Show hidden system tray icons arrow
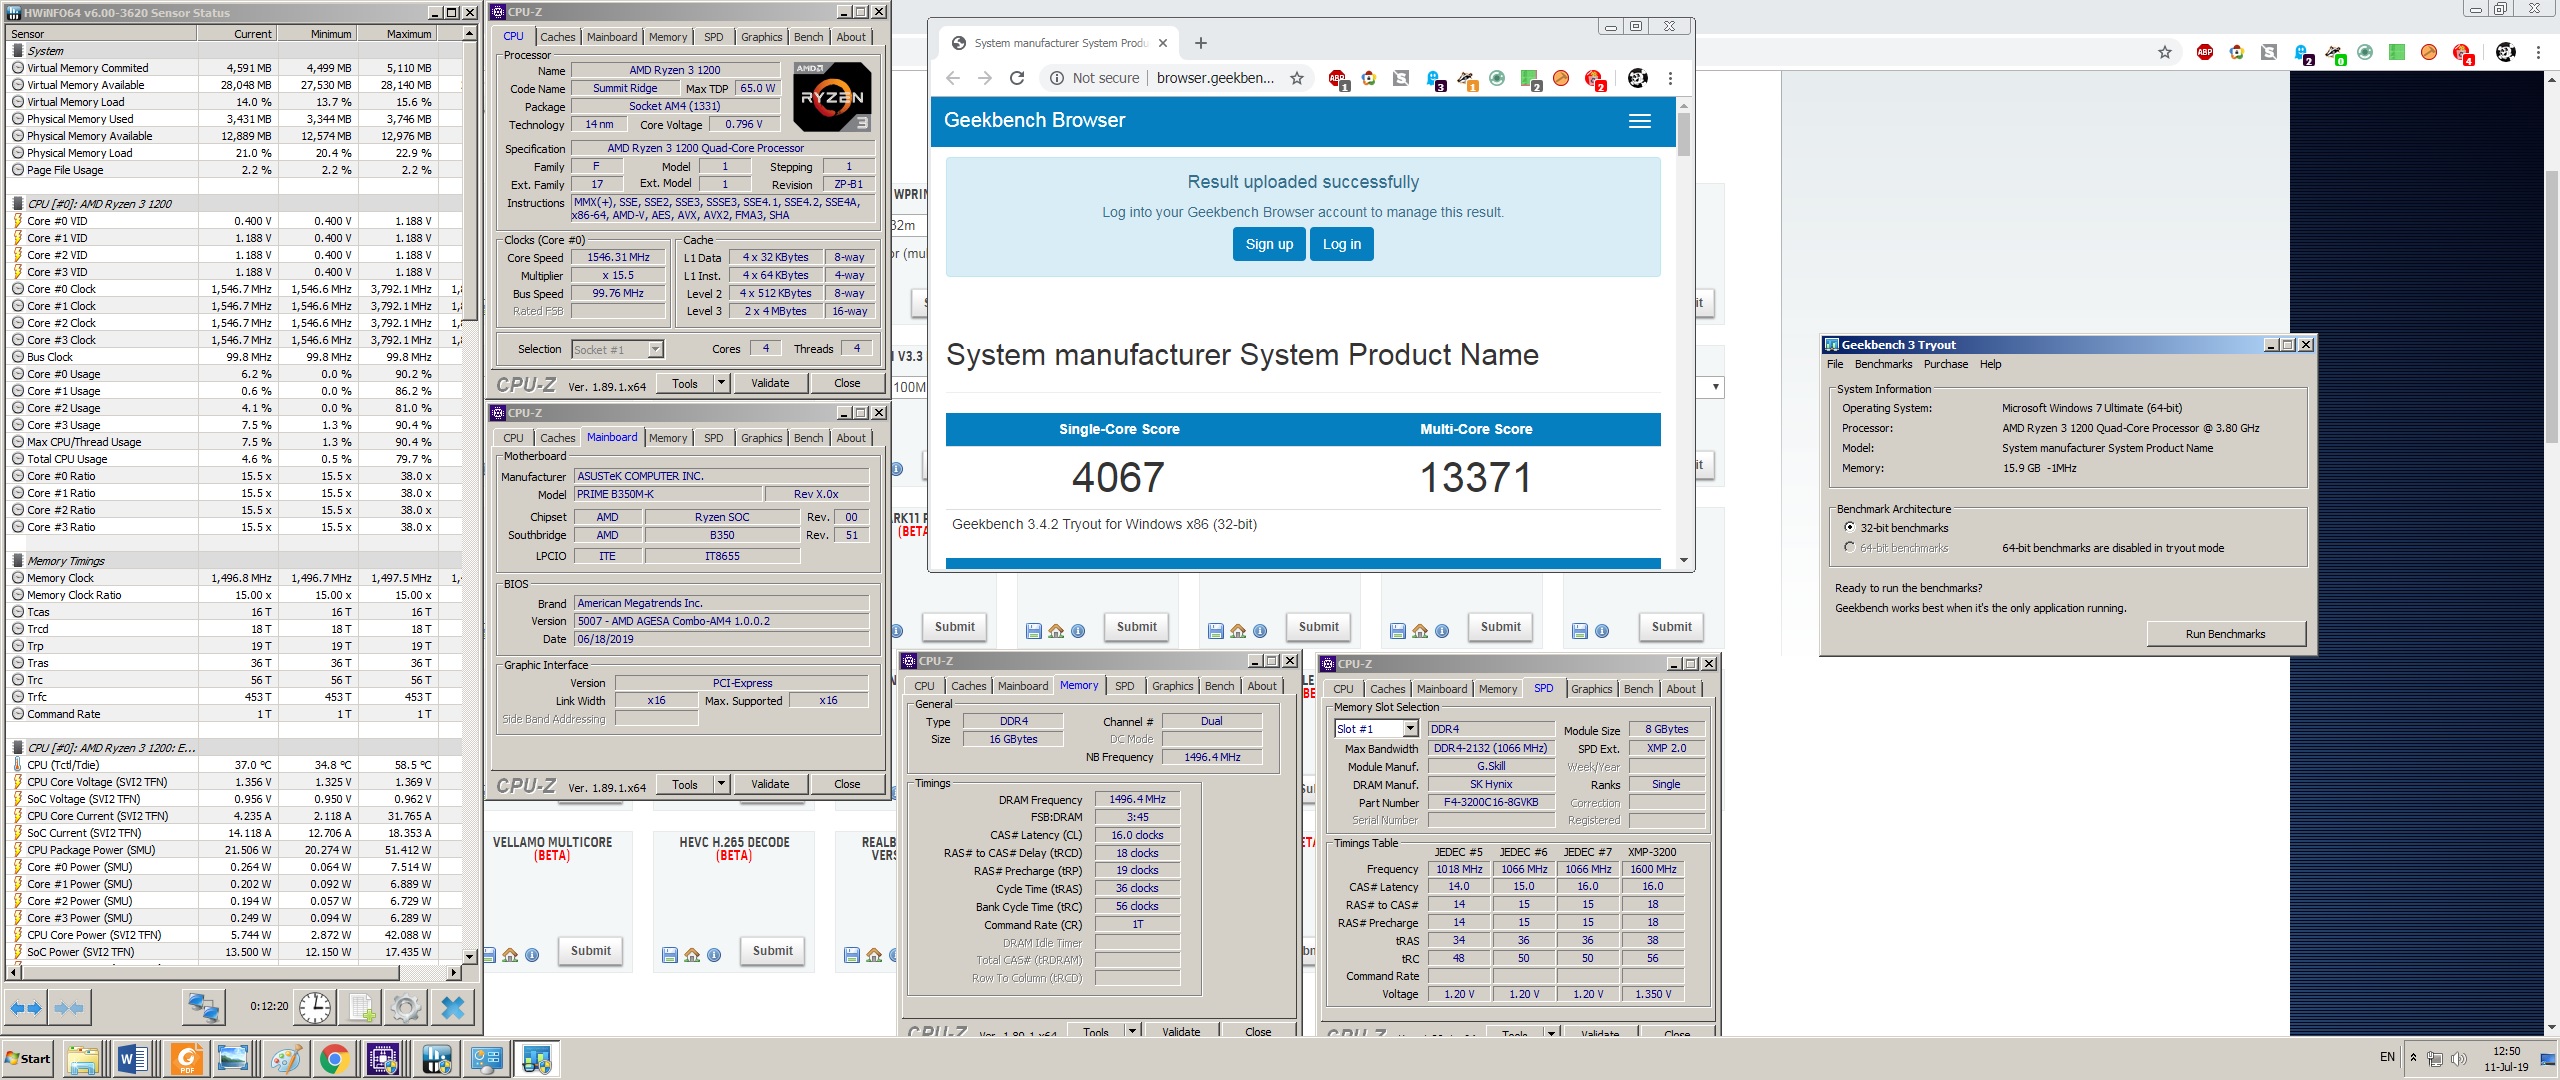This screenshot has height=1080, width=2560. [x=2413, y=1058]
